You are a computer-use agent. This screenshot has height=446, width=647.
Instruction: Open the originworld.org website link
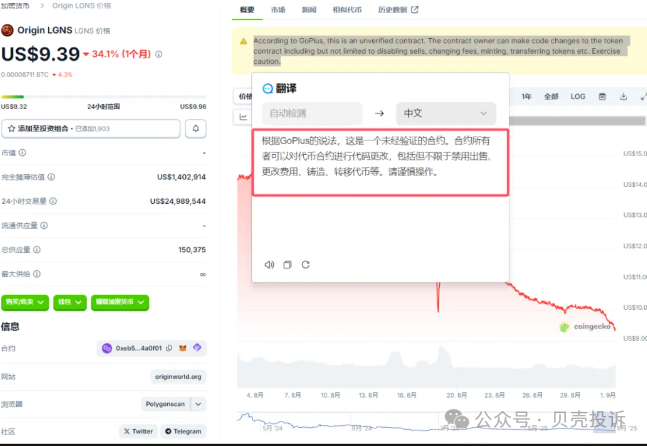(178, 377)
